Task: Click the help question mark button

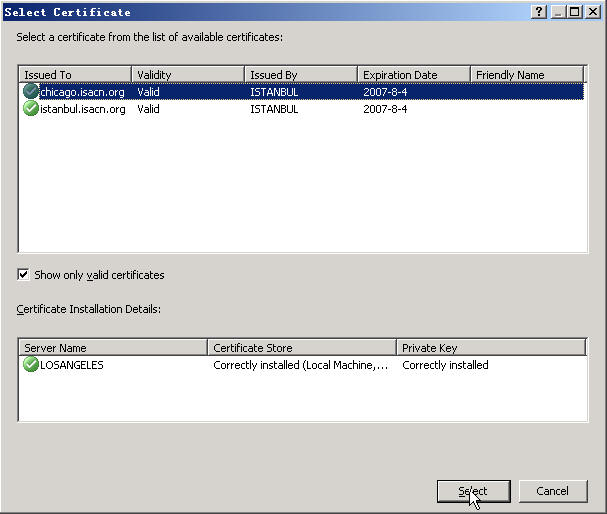Action: [539, 11]
